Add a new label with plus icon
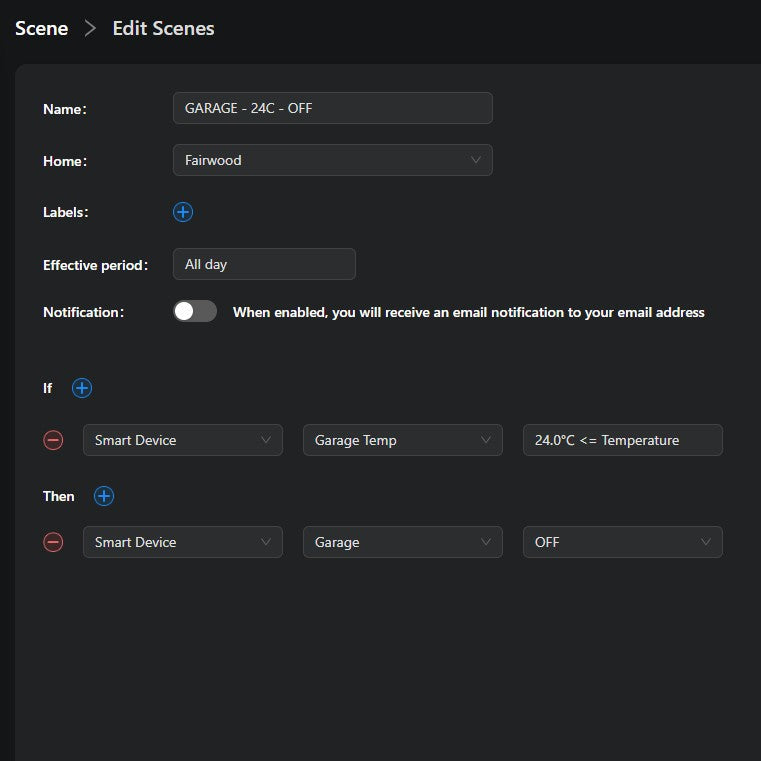The image size is (761, 761). pos(183,212)
